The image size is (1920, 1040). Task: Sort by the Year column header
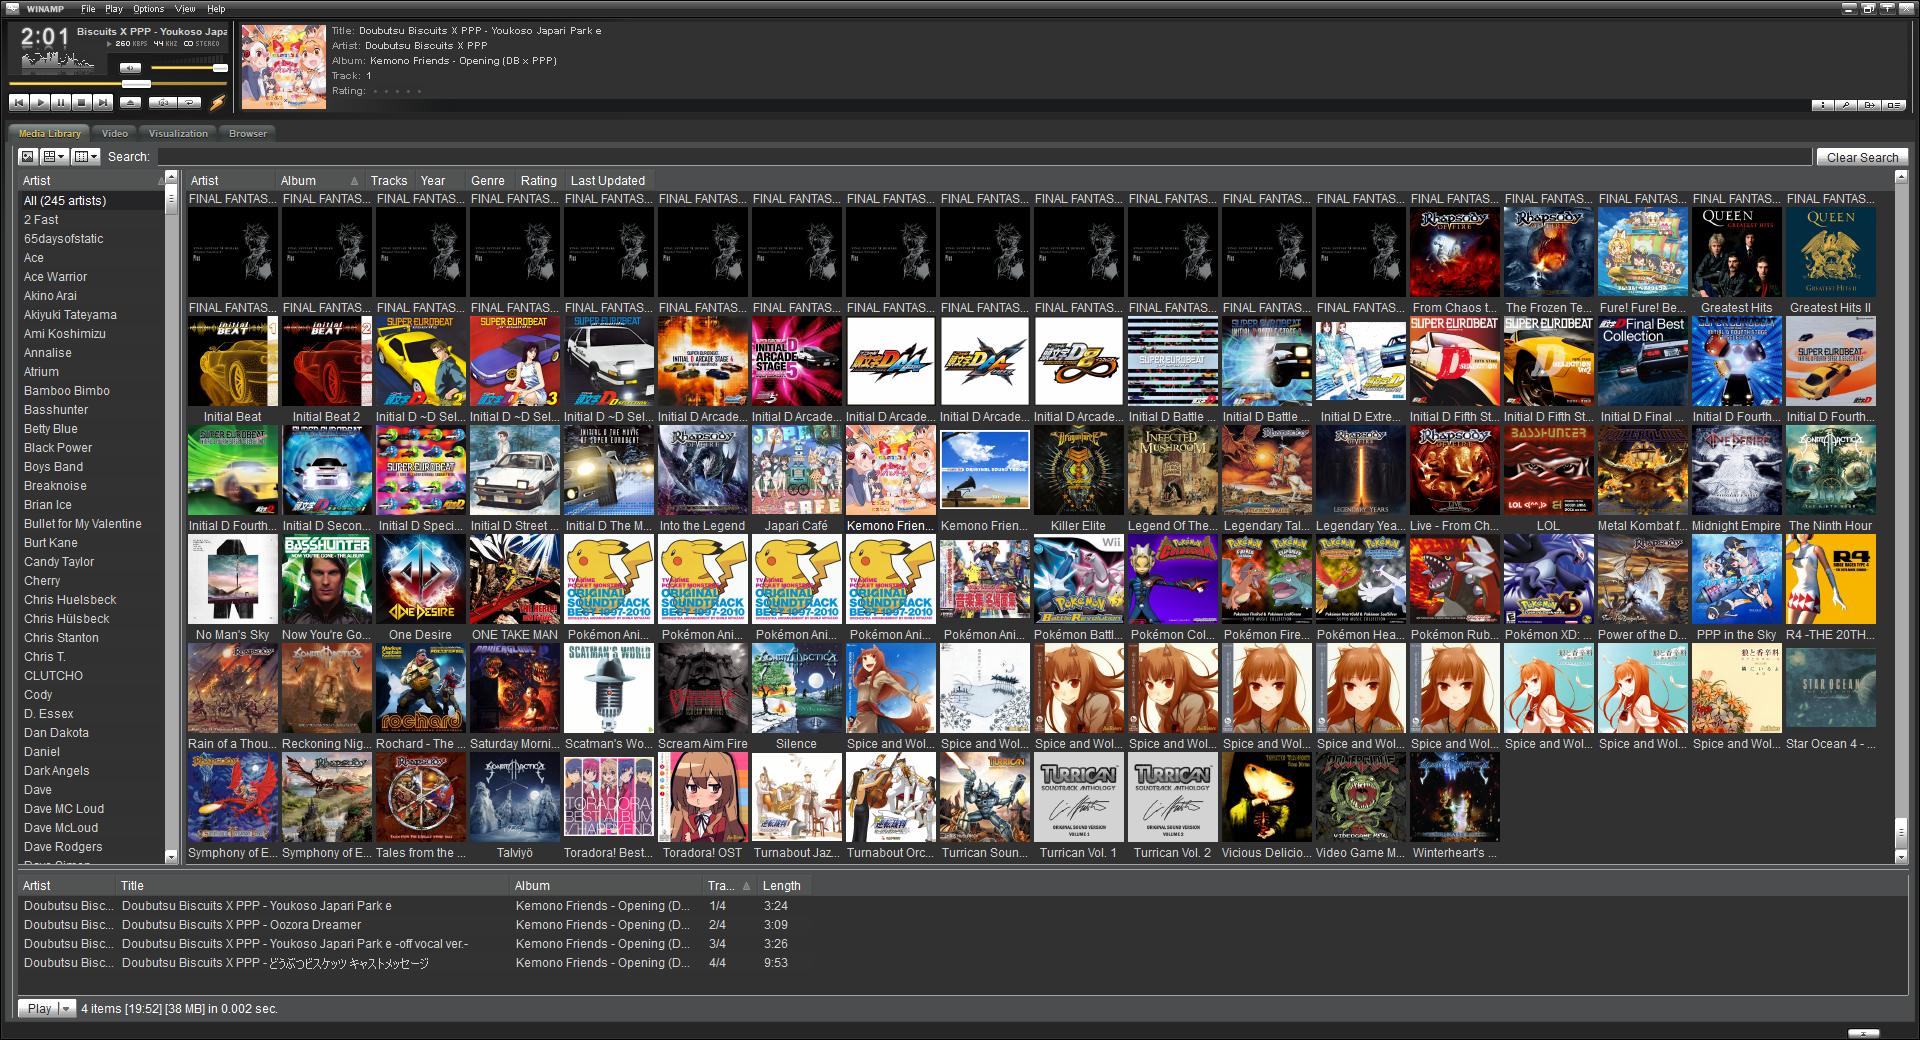pyautogui.click(x=441, y=180)
